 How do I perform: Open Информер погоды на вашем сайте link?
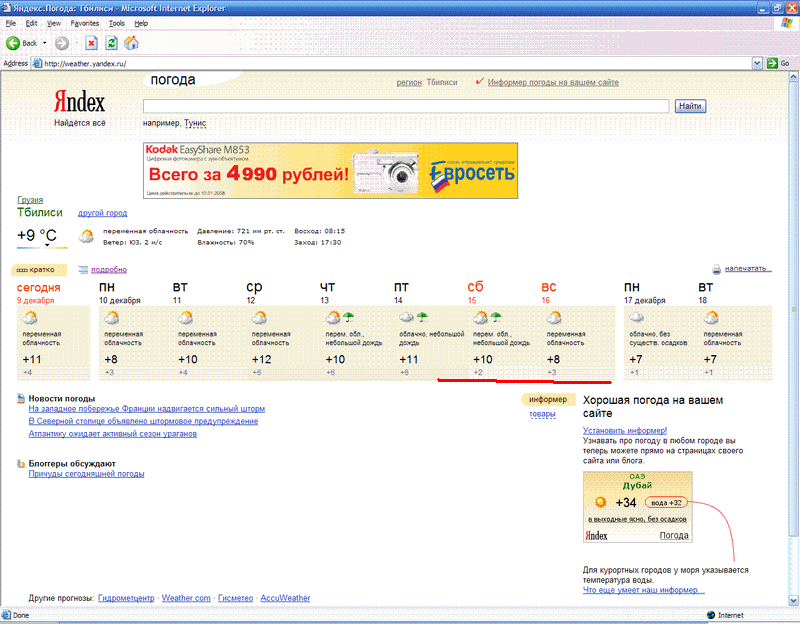(x=553, y=82)
